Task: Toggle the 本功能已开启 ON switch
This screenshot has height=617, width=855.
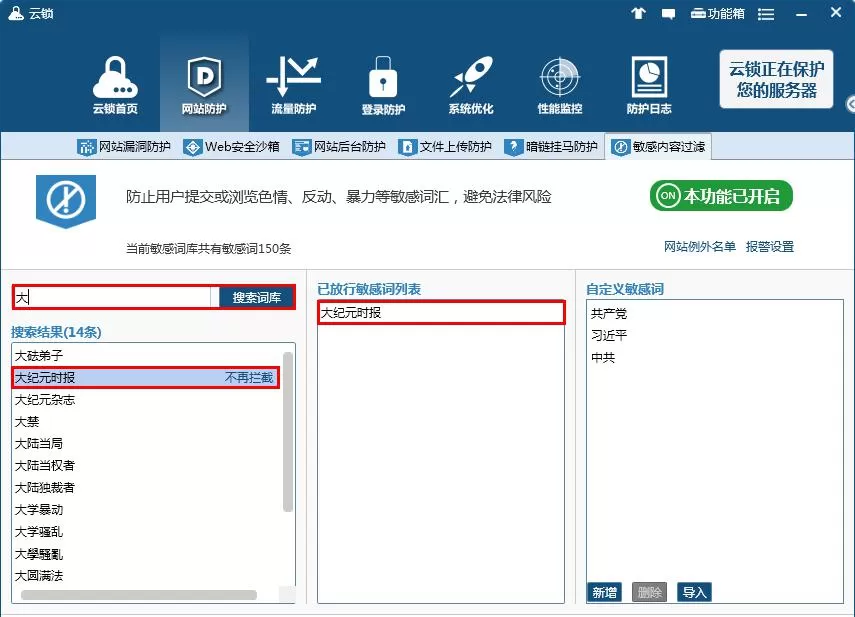Action: [x=721, y=196]
